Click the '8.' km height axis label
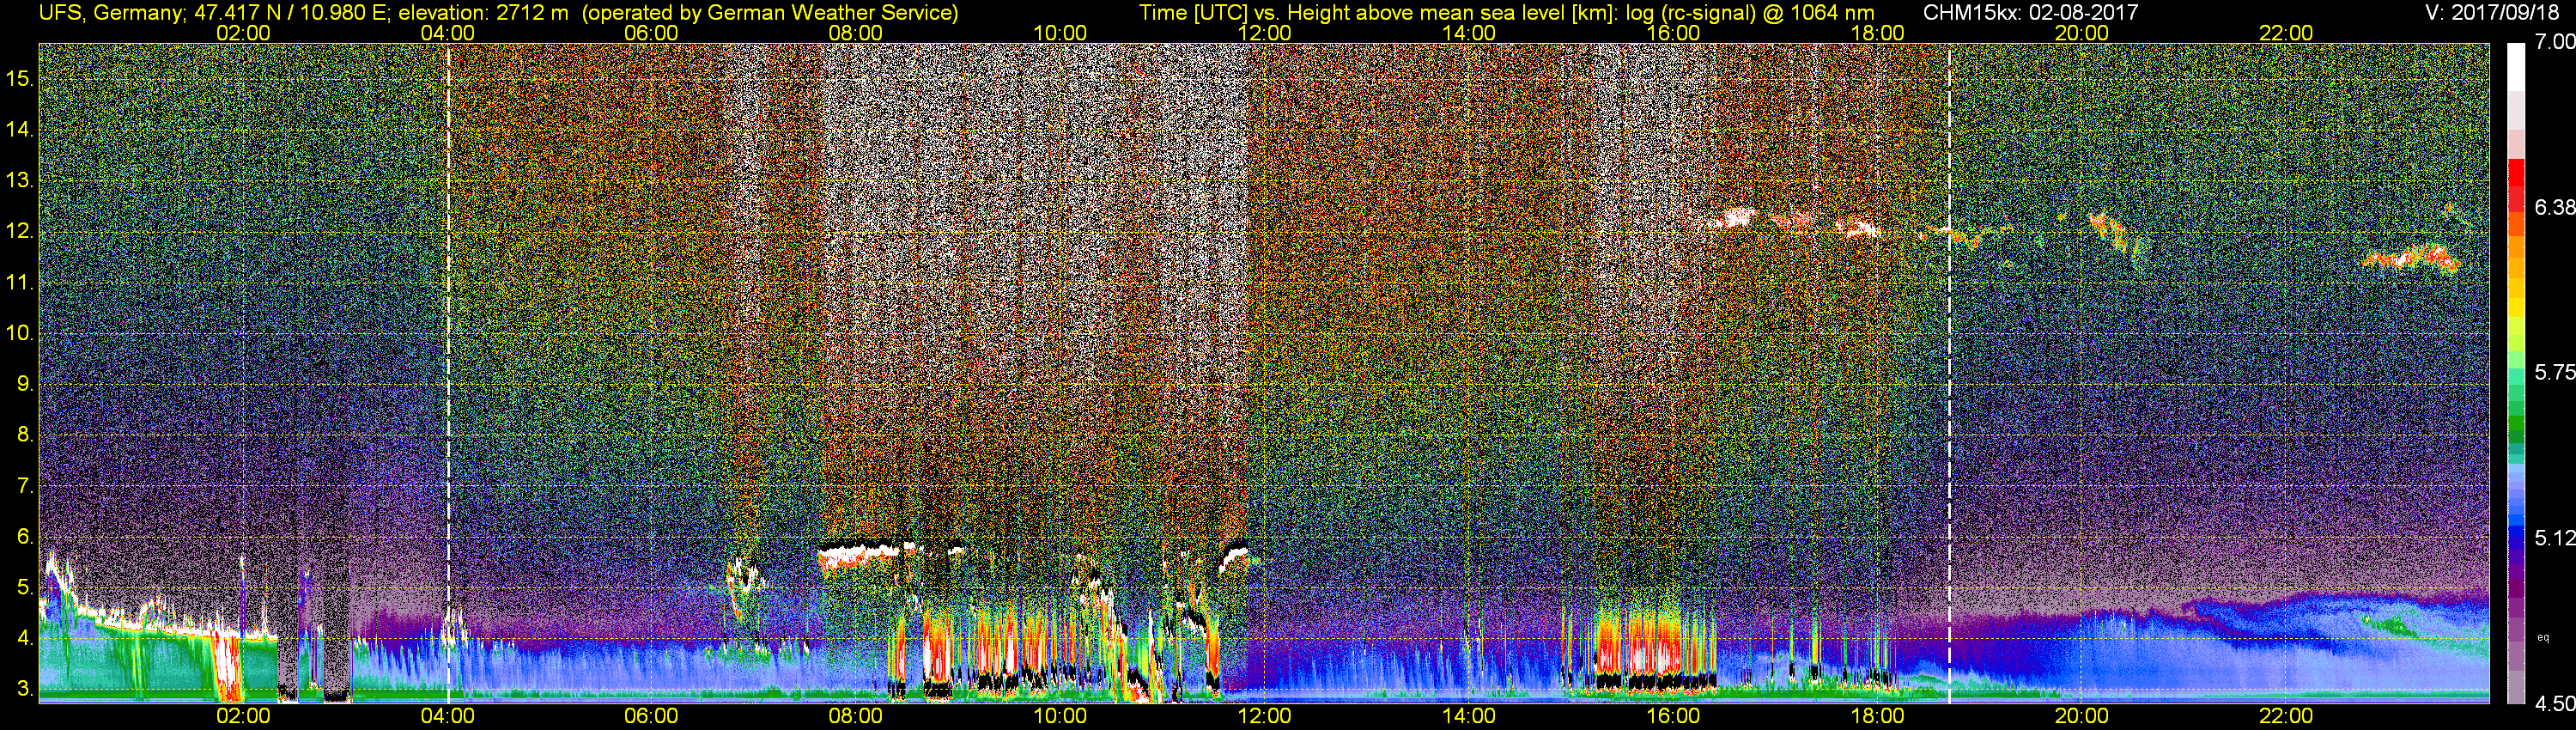The width and height of the screenshot is (2576, 730). coord(25,435)
